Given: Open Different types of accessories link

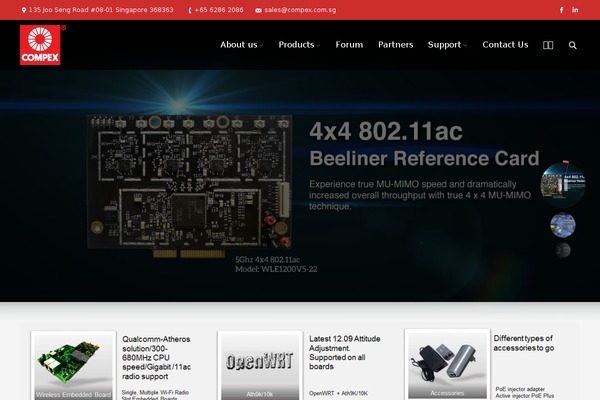Looking at the screenshot, I should click(x=523, y=343).
